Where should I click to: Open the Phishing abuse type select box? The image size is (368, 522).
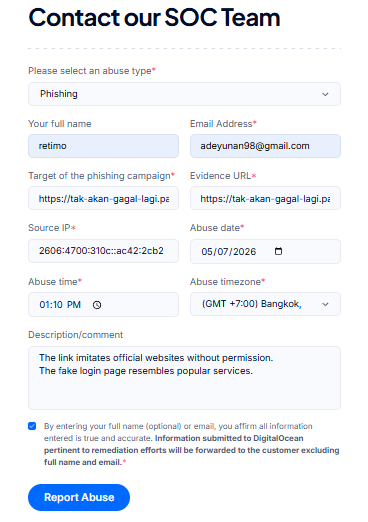point(184,94)
